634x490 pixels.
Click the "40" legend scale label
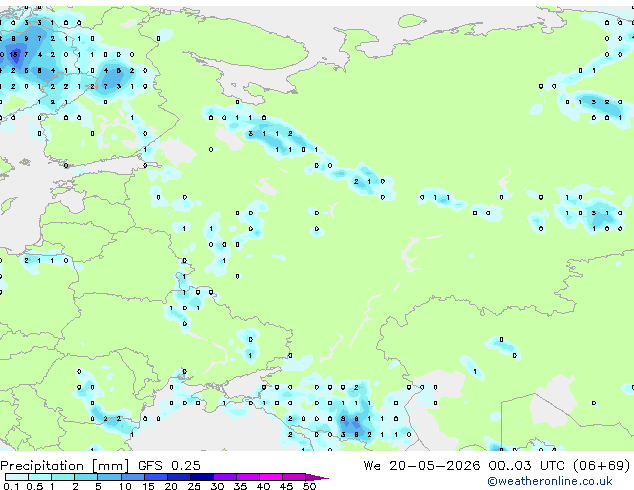(263, 486)
